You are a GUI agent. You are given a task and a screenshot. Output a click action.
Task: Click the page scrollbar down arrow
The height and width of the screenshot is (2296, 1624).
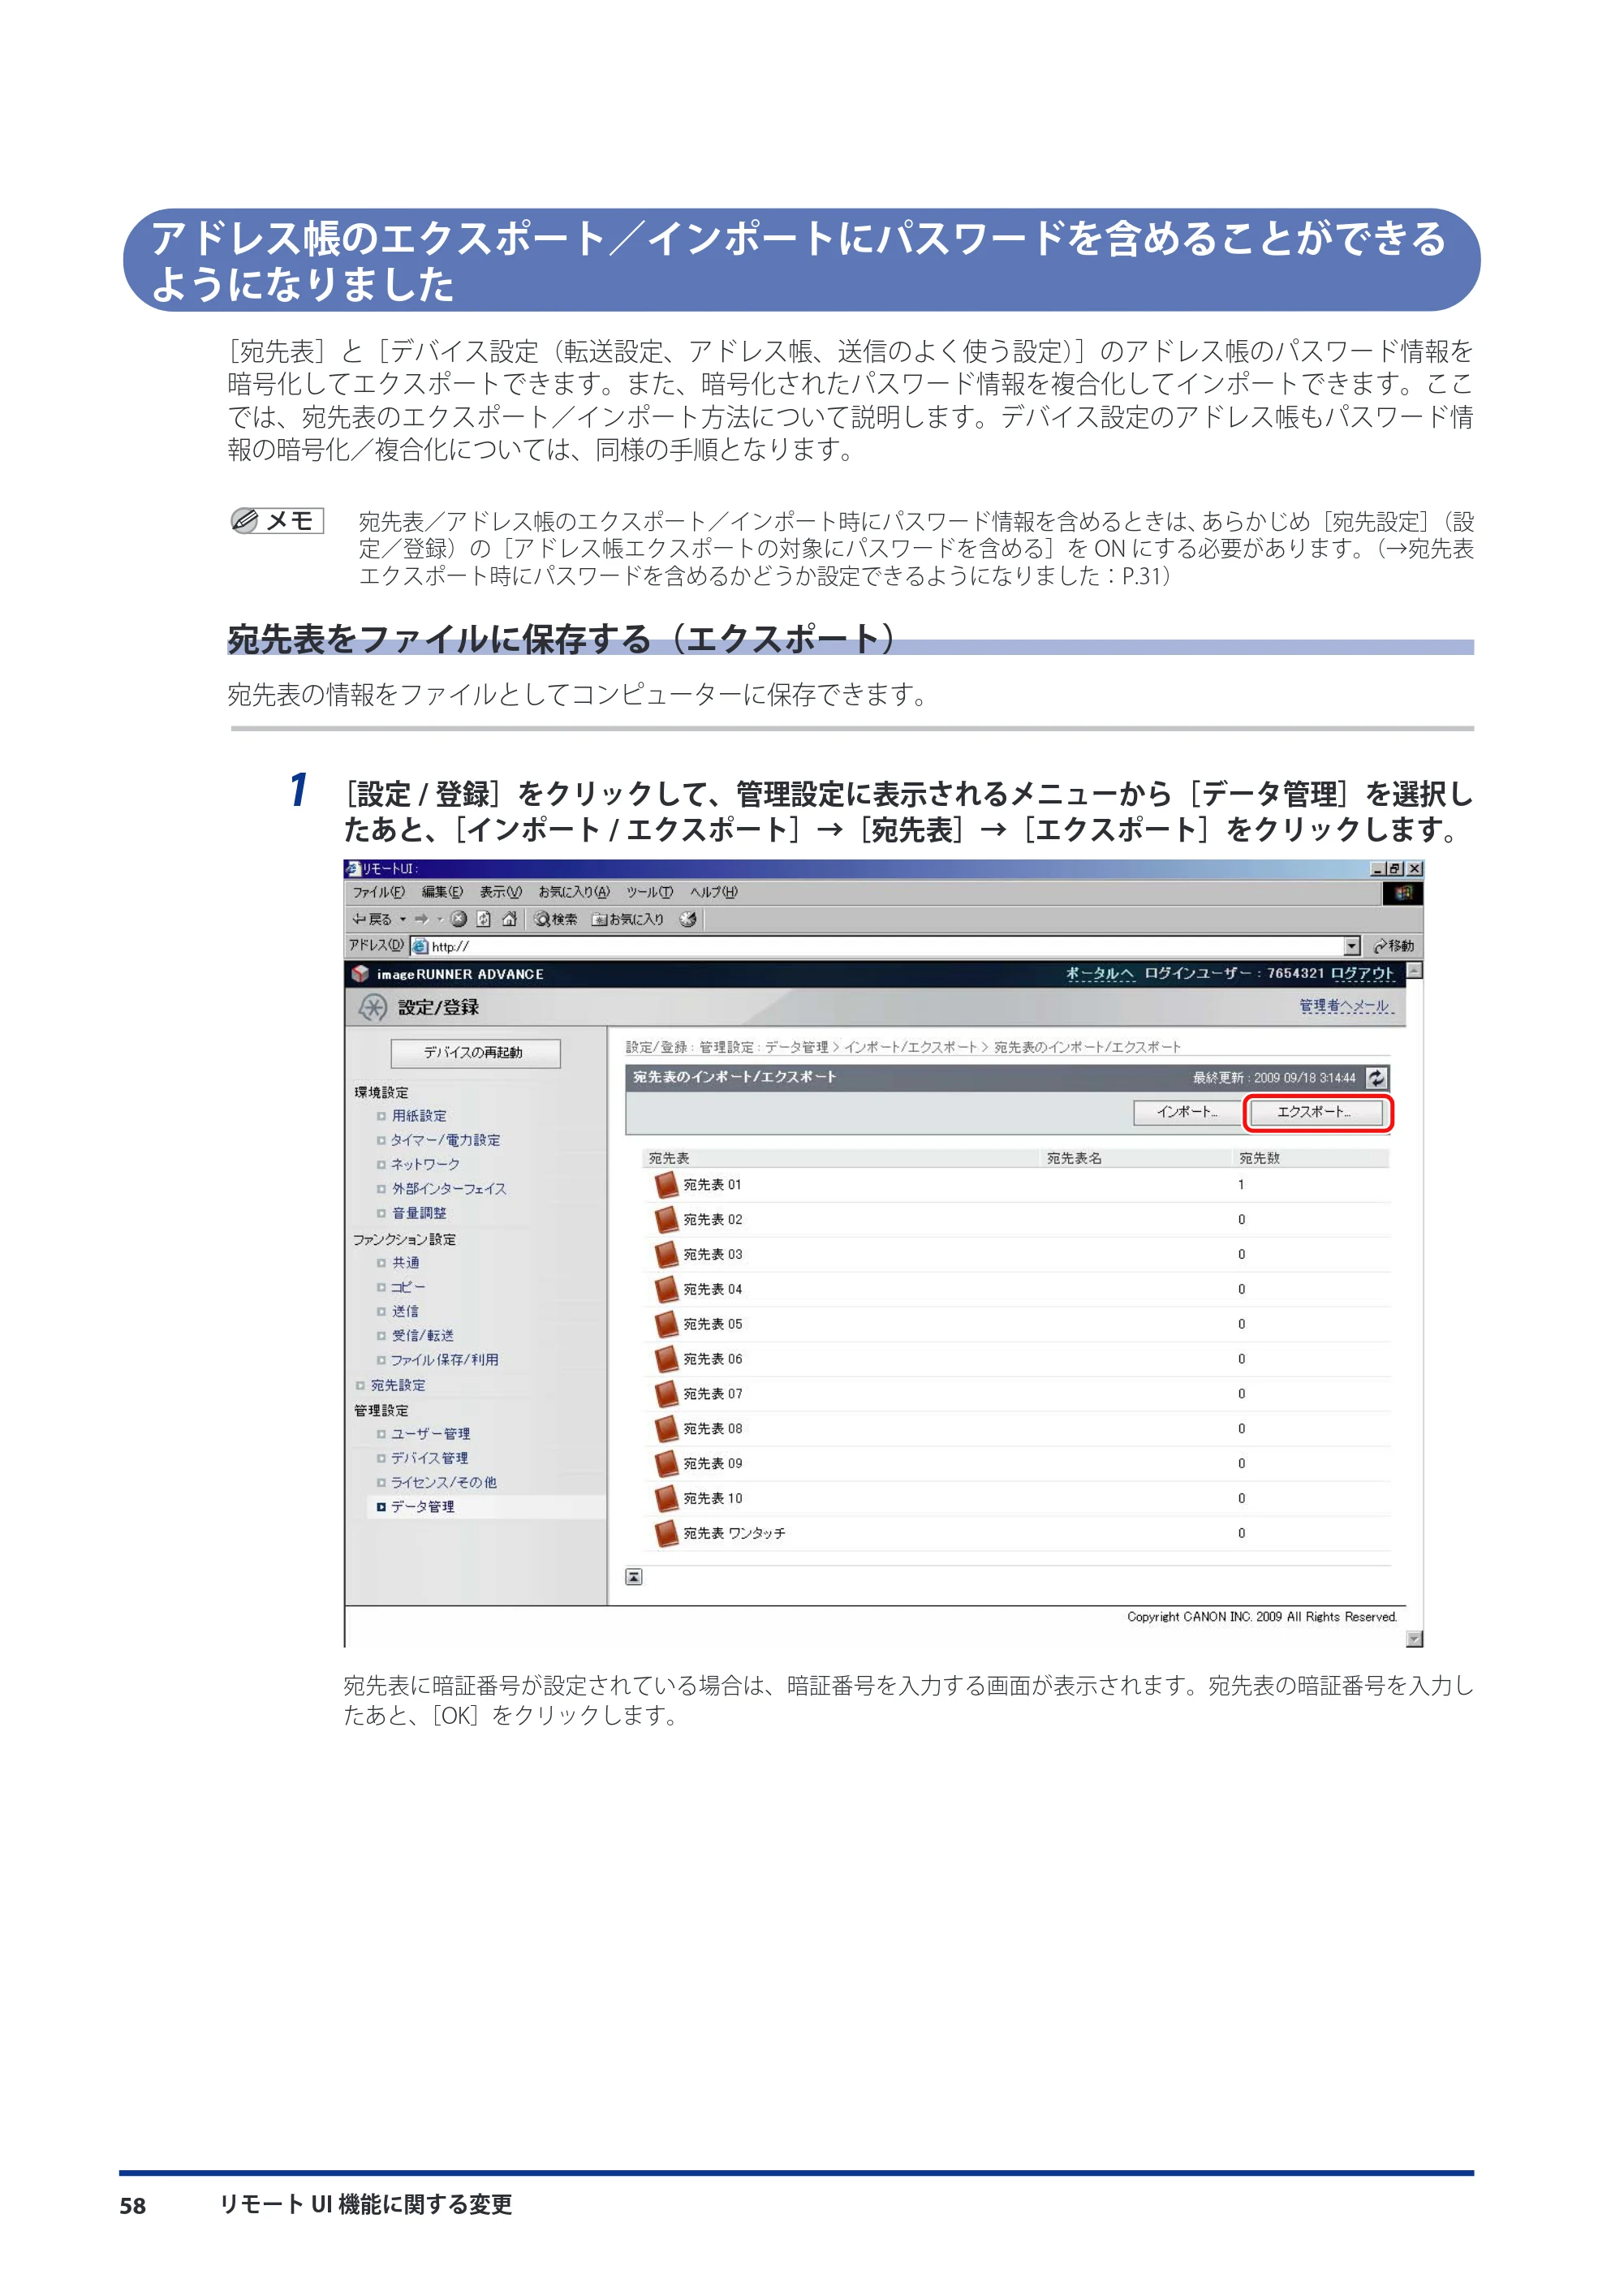pyautogui.click(x=1414, y=1638)
